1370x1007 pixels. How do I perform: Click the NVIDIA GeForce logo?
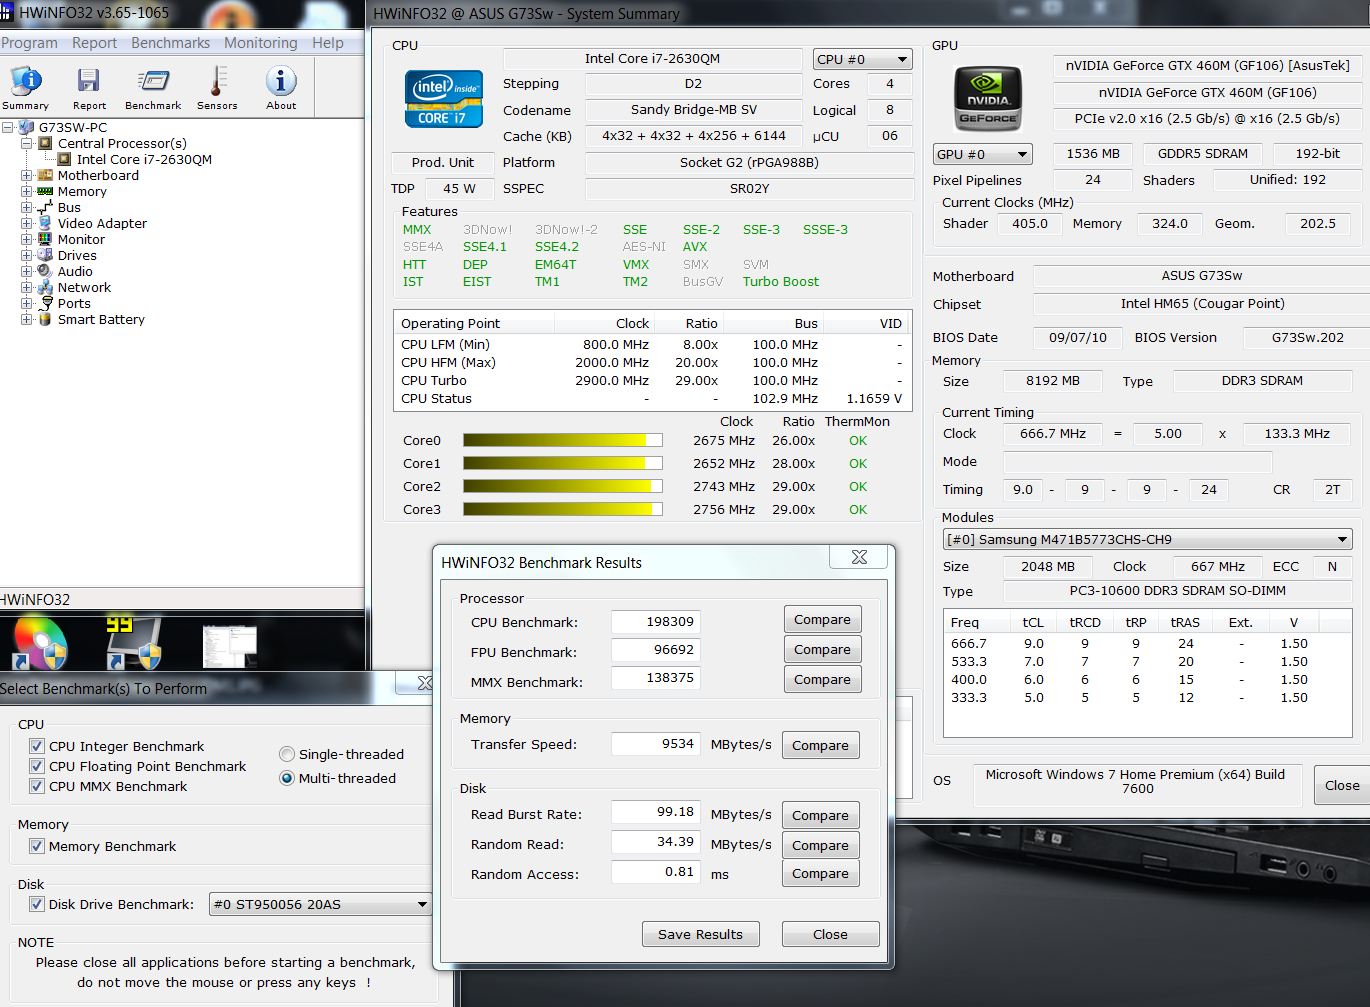coord(988,98)
